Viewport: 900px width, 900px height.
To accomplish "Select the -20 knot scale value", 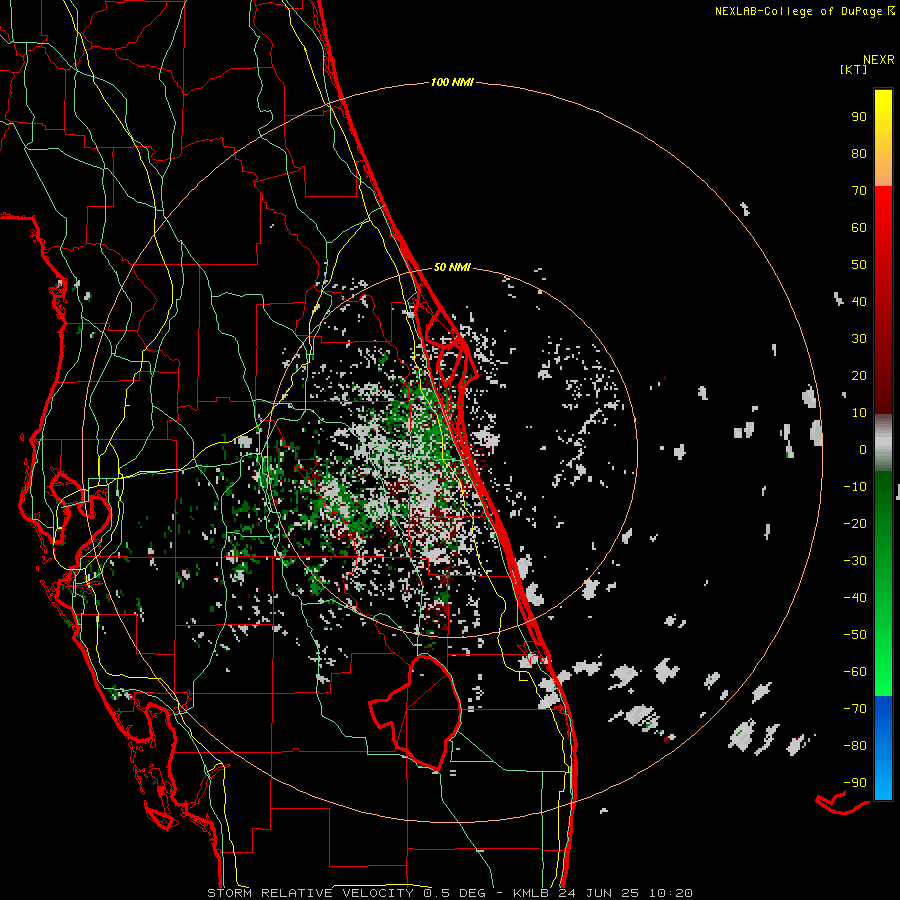I will point(855,524).
